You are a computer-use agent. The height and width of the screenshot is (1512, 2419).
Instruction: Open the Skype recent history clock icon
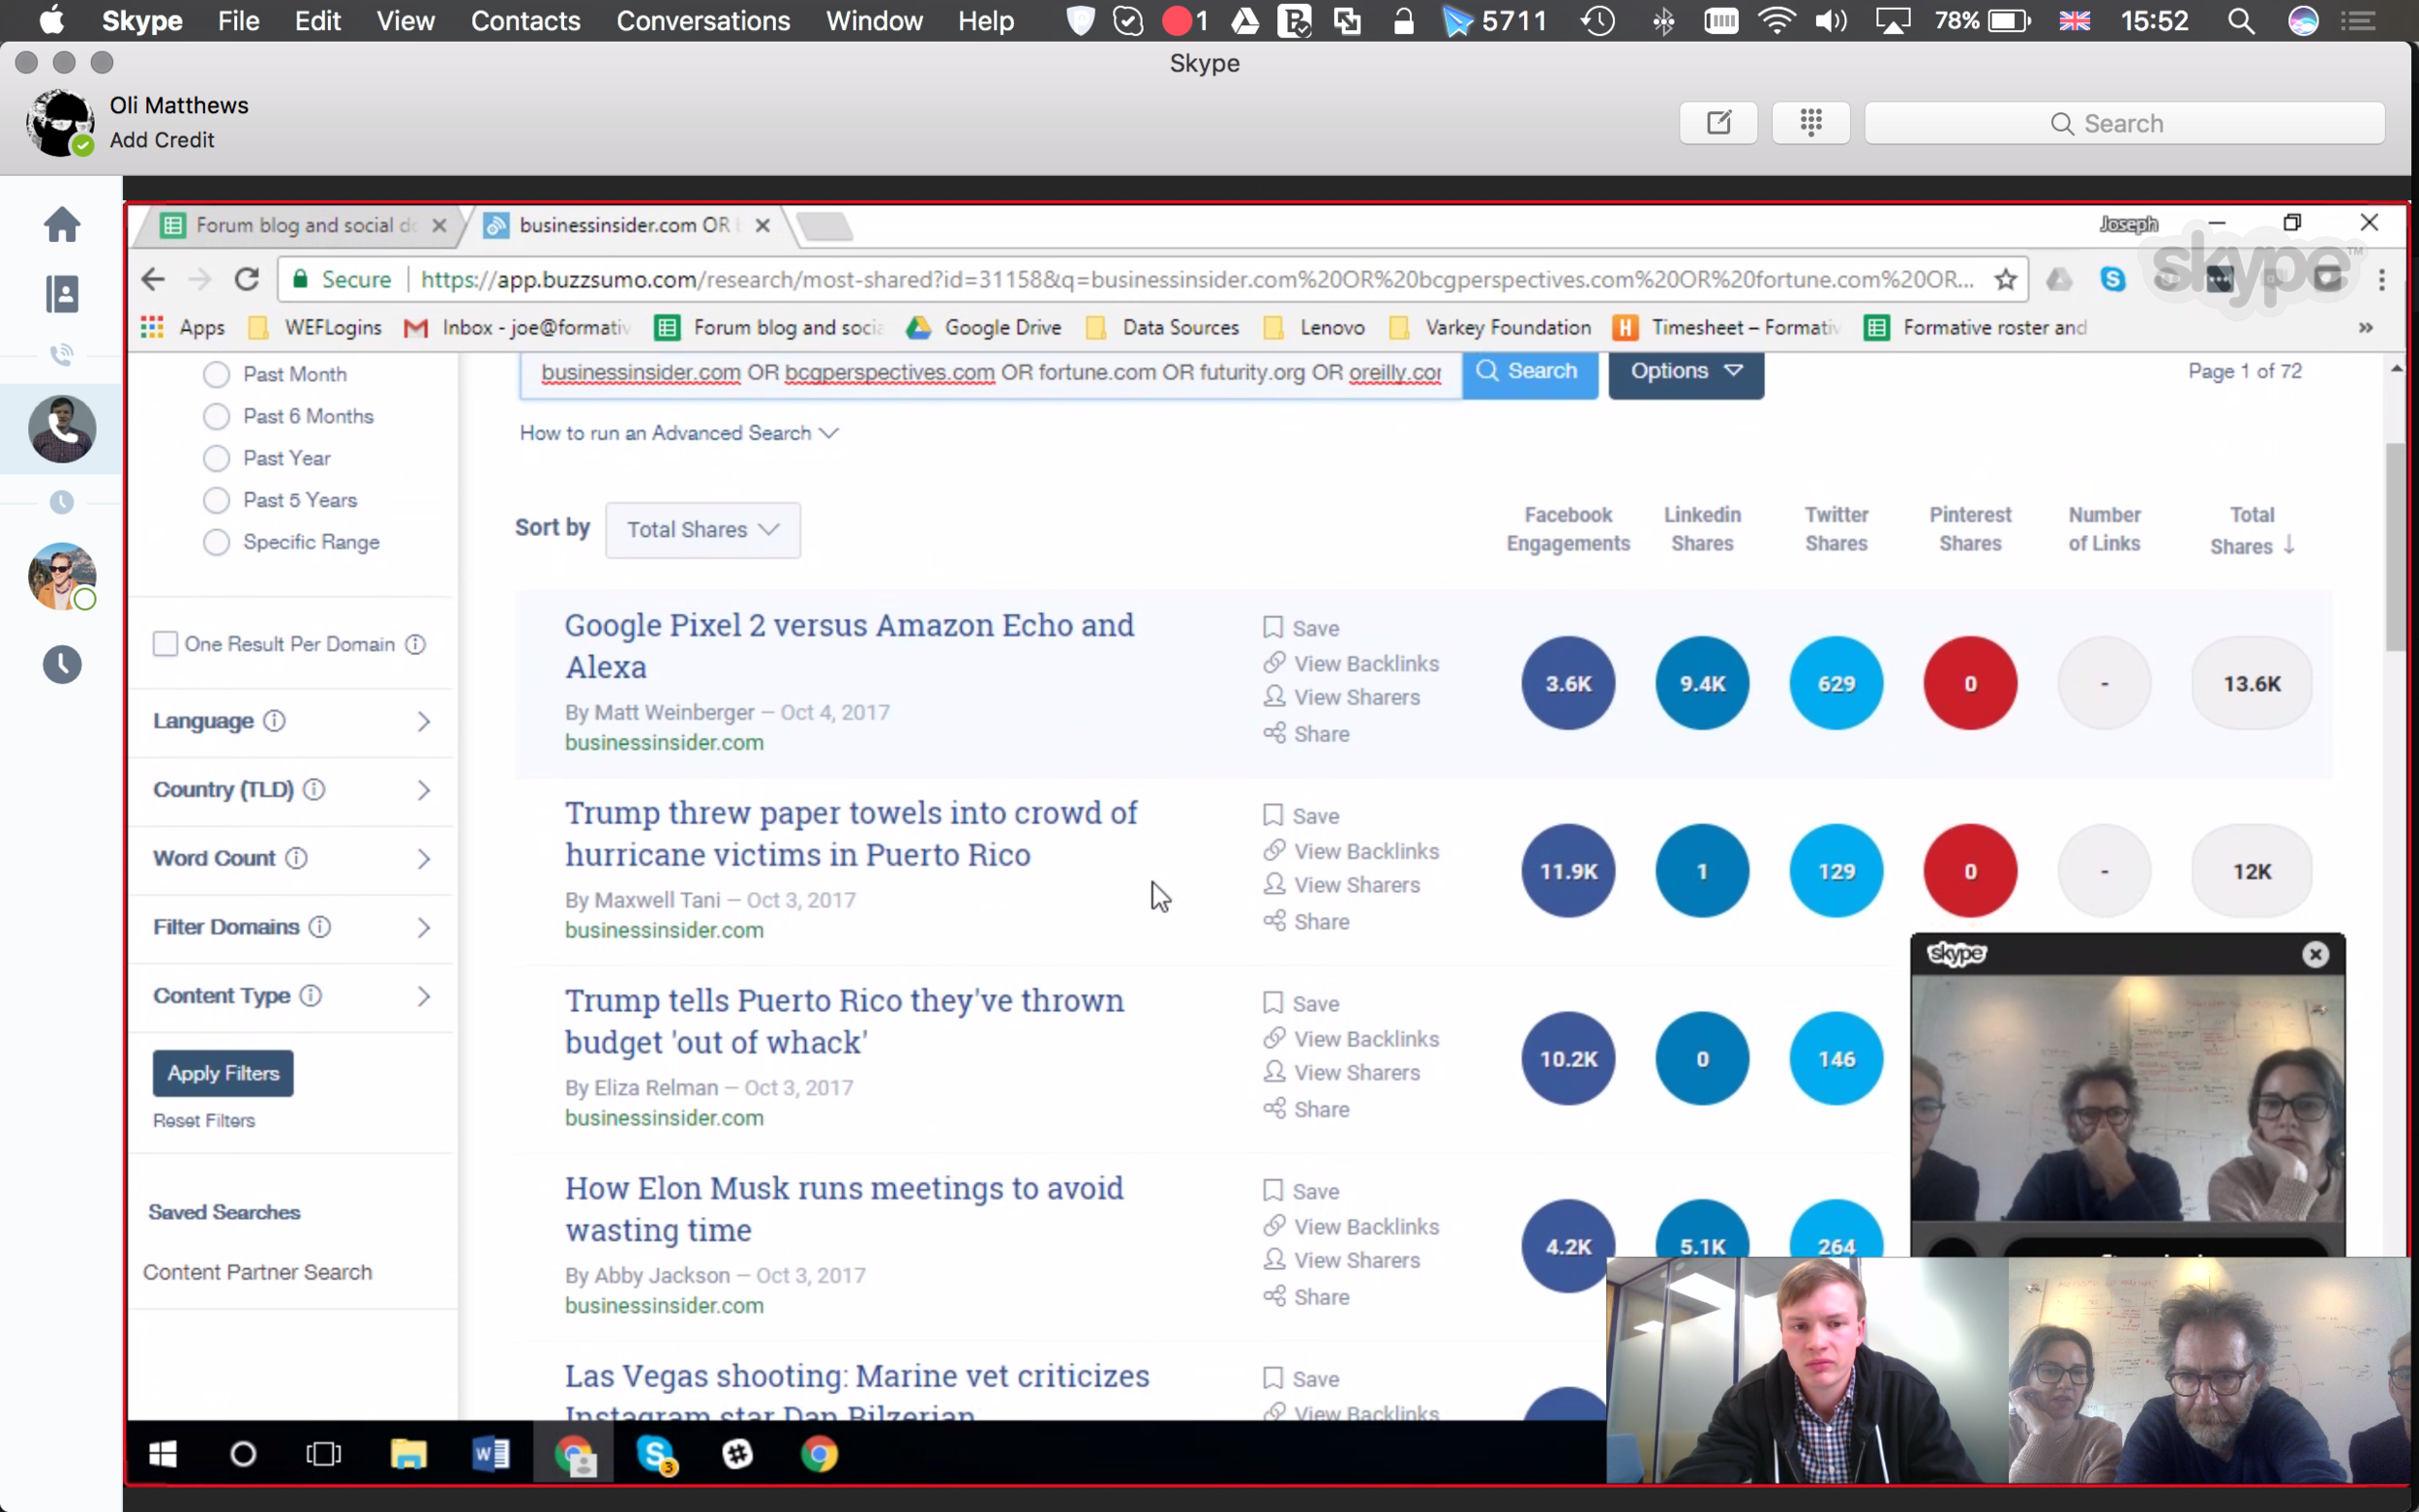click(62, 664)
